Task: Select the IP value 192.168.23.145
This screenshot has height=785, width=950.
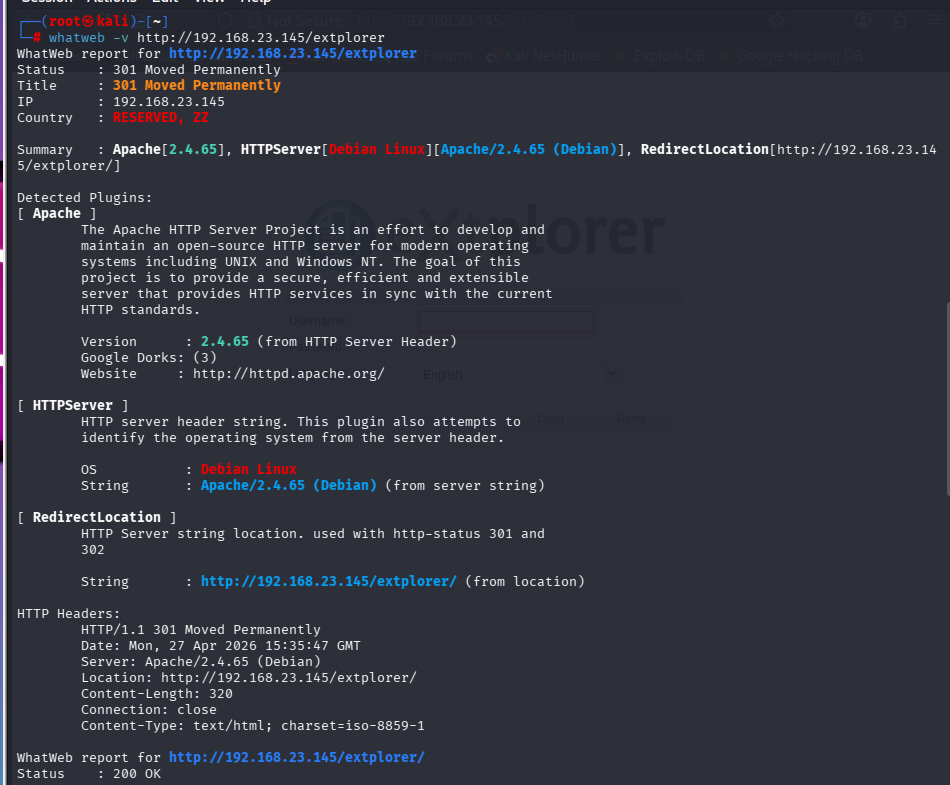Action: [x=168, y=102]
